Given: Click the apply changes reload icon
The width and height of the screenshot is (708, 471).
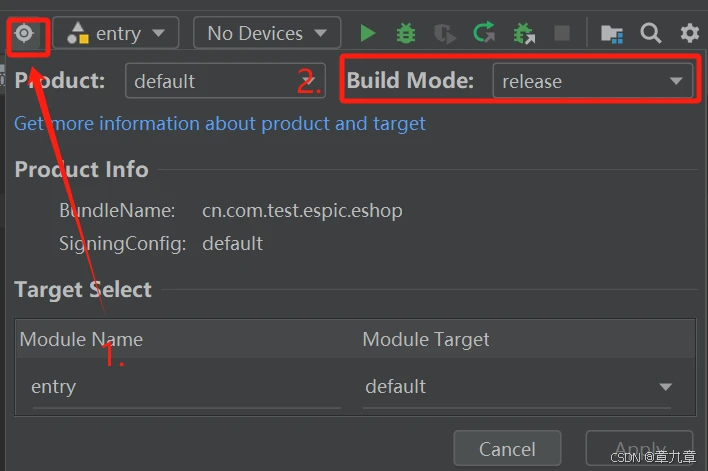Looking at the screenshot, I should coord(484,33).
